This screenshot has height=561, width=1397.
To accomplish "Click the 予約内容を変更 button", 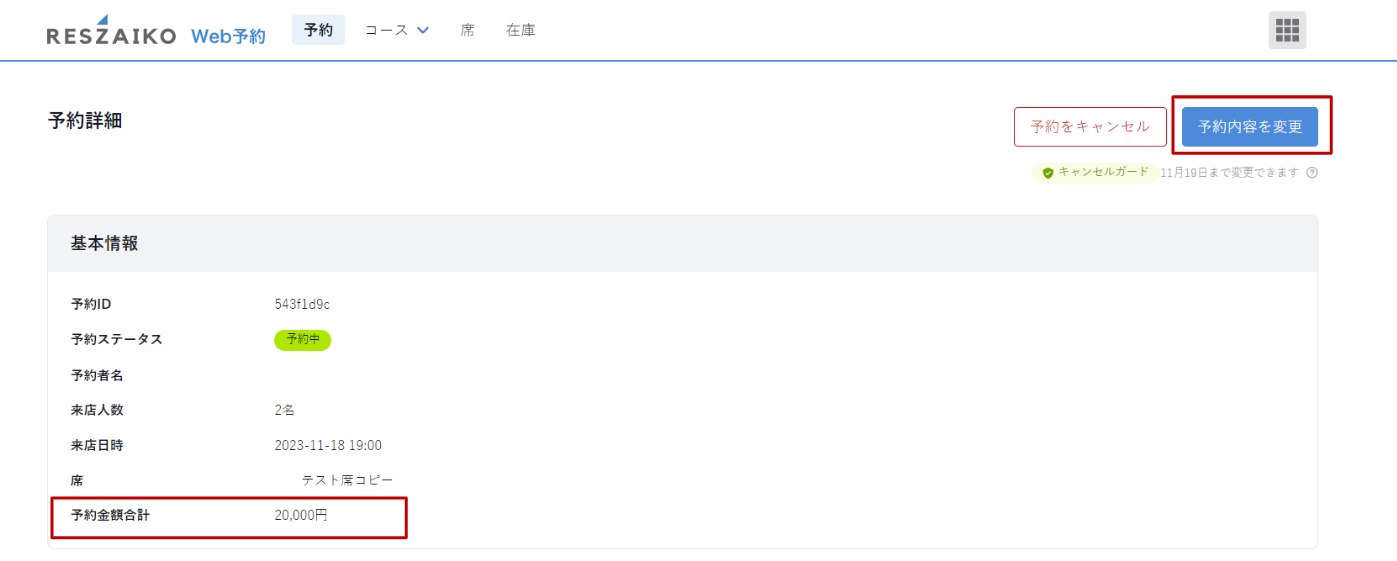I will pyautogui.click(x=1249, y=127).
